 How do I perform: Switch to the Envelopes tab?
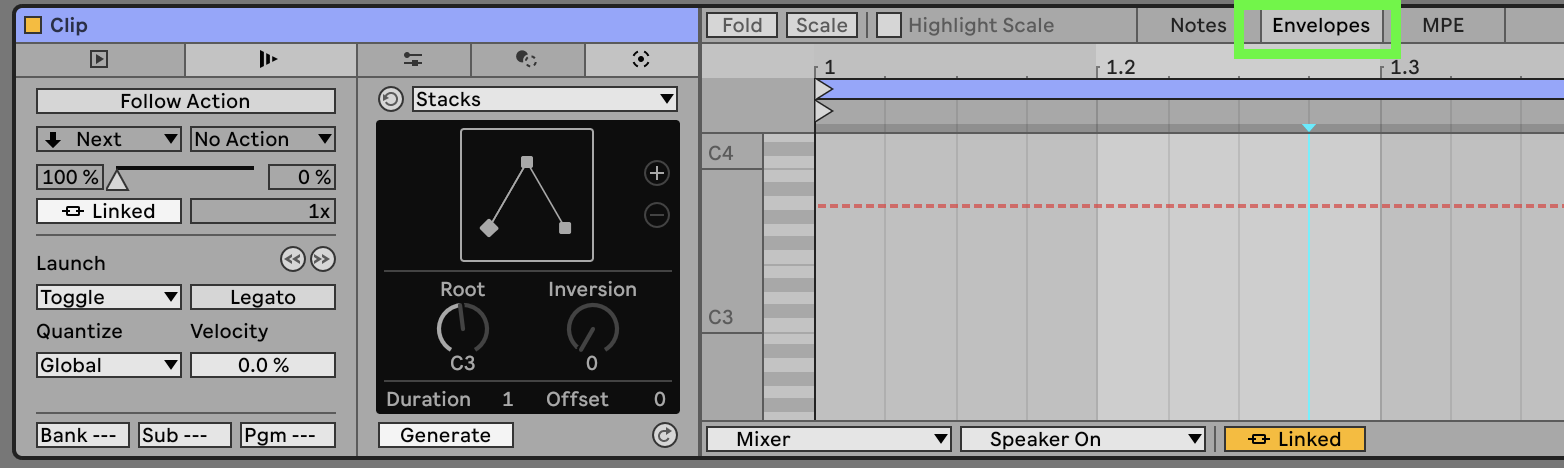[x=1320, y=26]
